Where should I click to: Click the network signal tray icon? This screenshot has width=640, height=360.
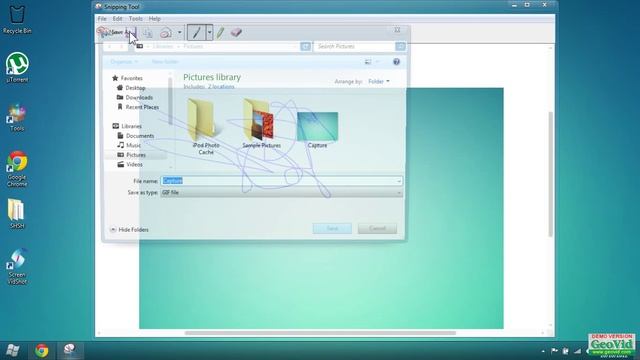pos(577,351)
